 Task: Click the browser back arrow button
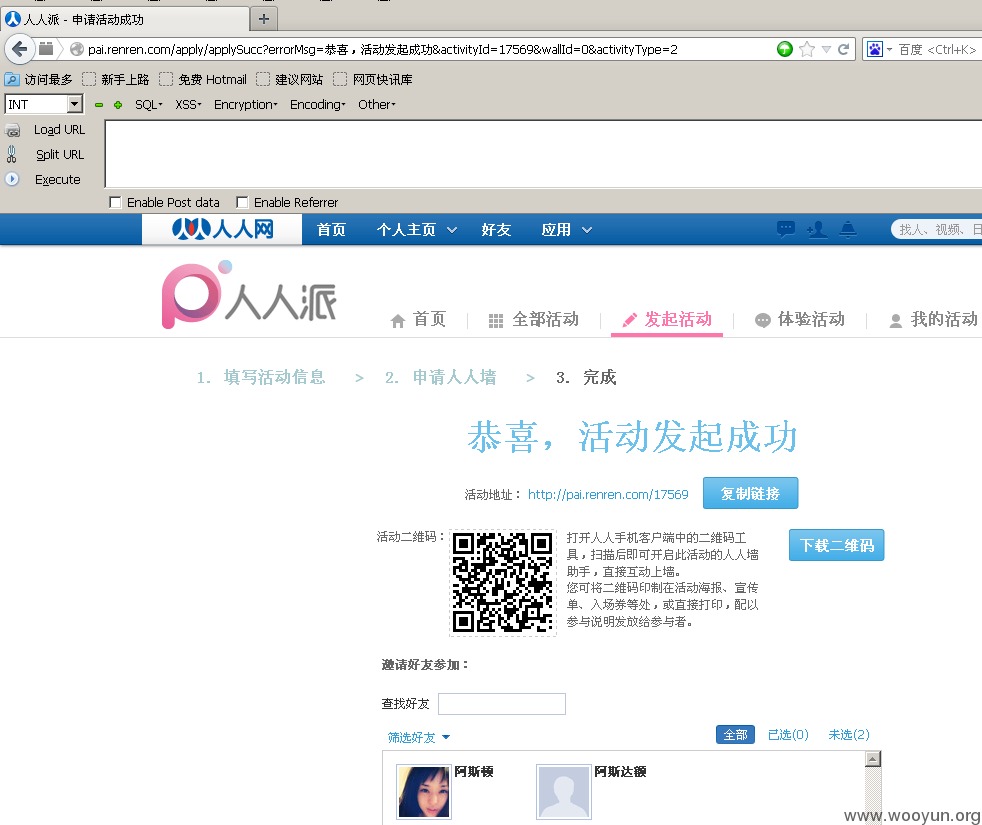tap(19, 49)
